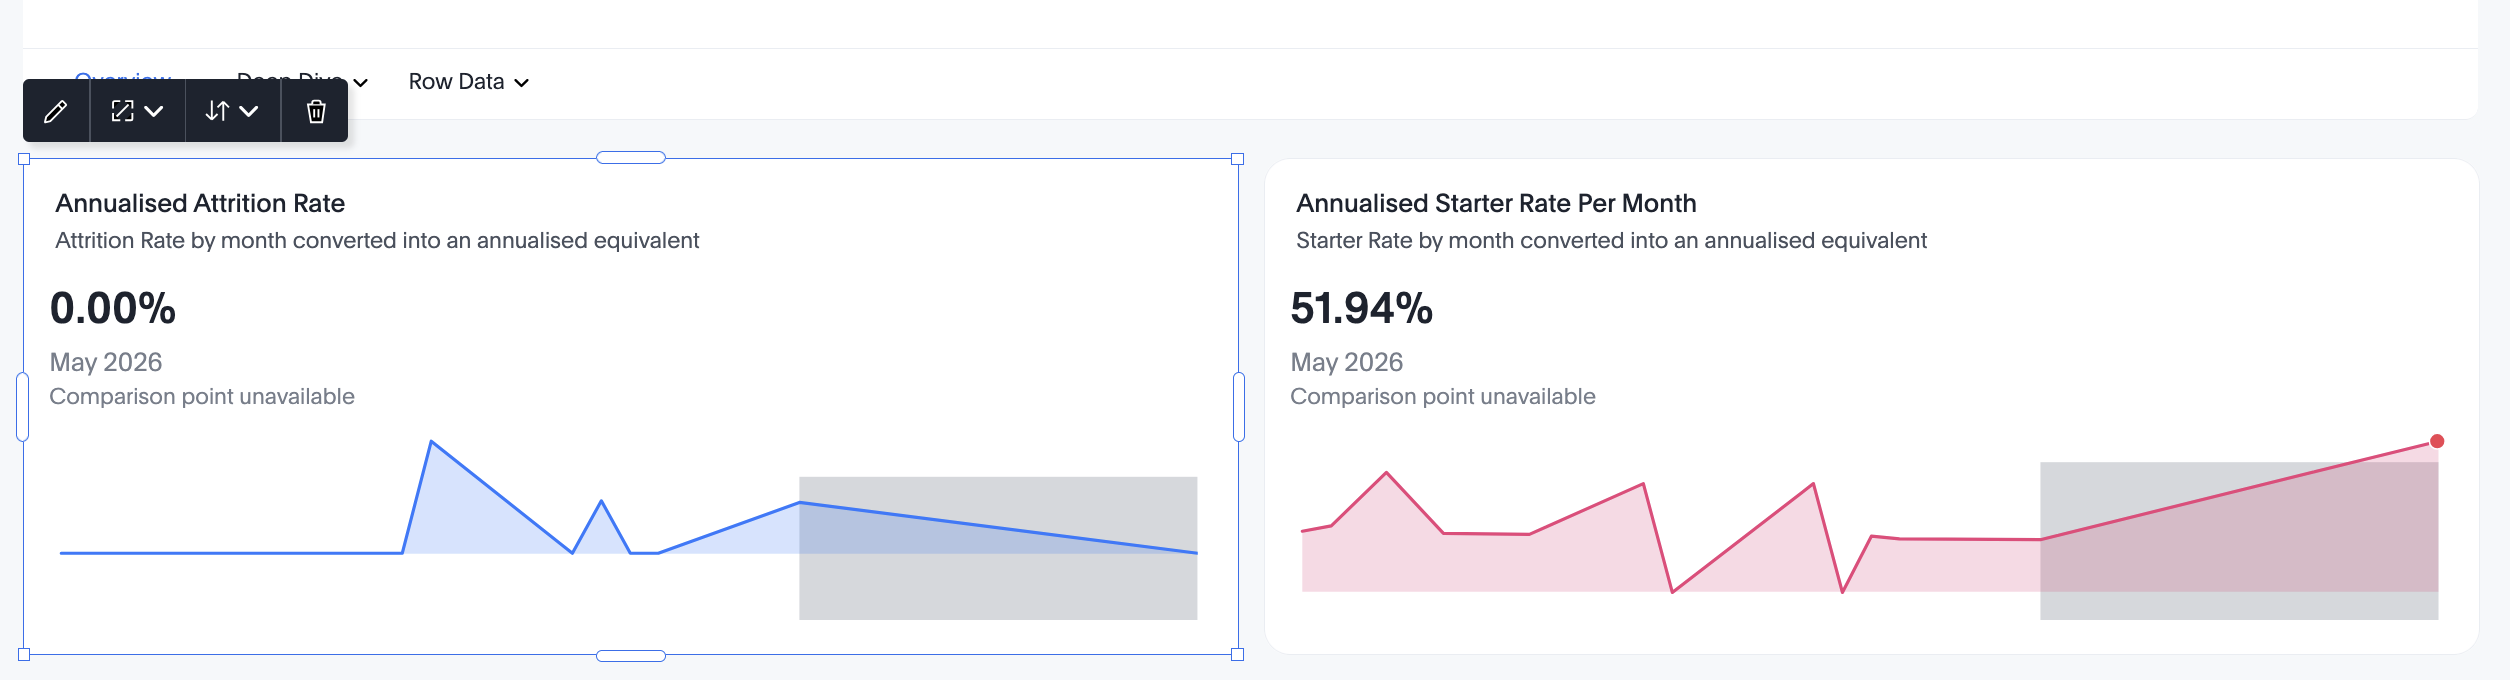
Task: Select the 0.00% attrition value
Action: 113,308
